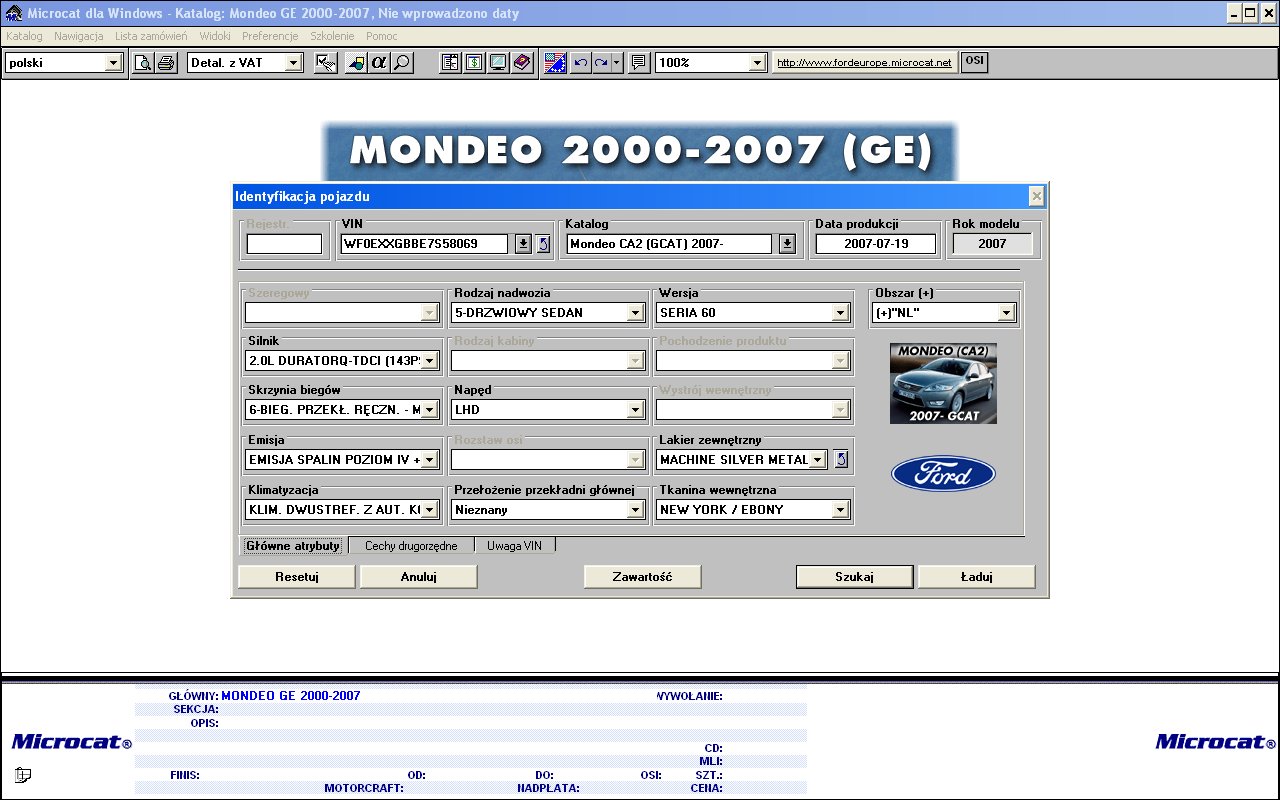Click the printer icon in toolbar
Viewport: 1280px width, 800px height.
166,63
